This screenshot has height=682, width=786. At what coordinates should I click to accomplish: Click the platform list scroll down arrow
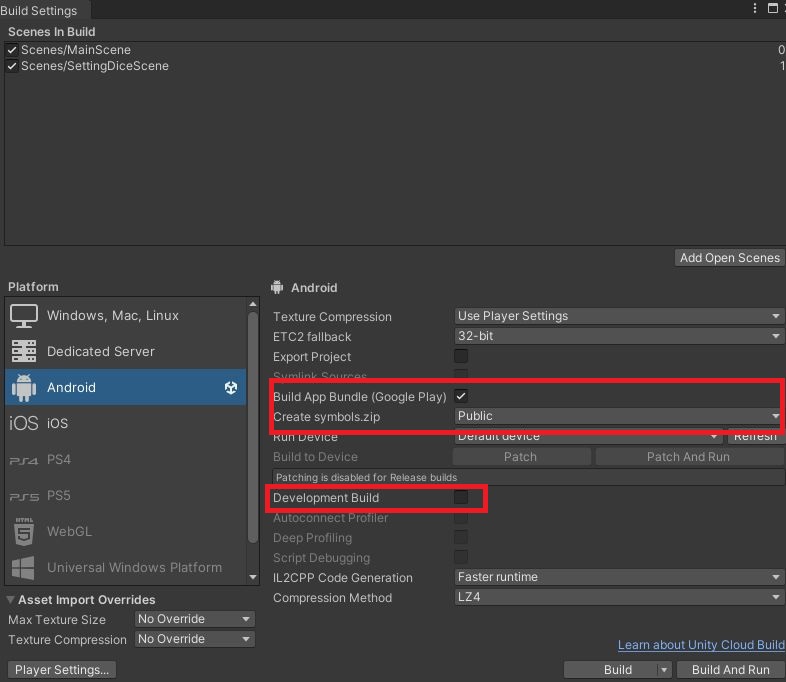[x=253, y=577]
